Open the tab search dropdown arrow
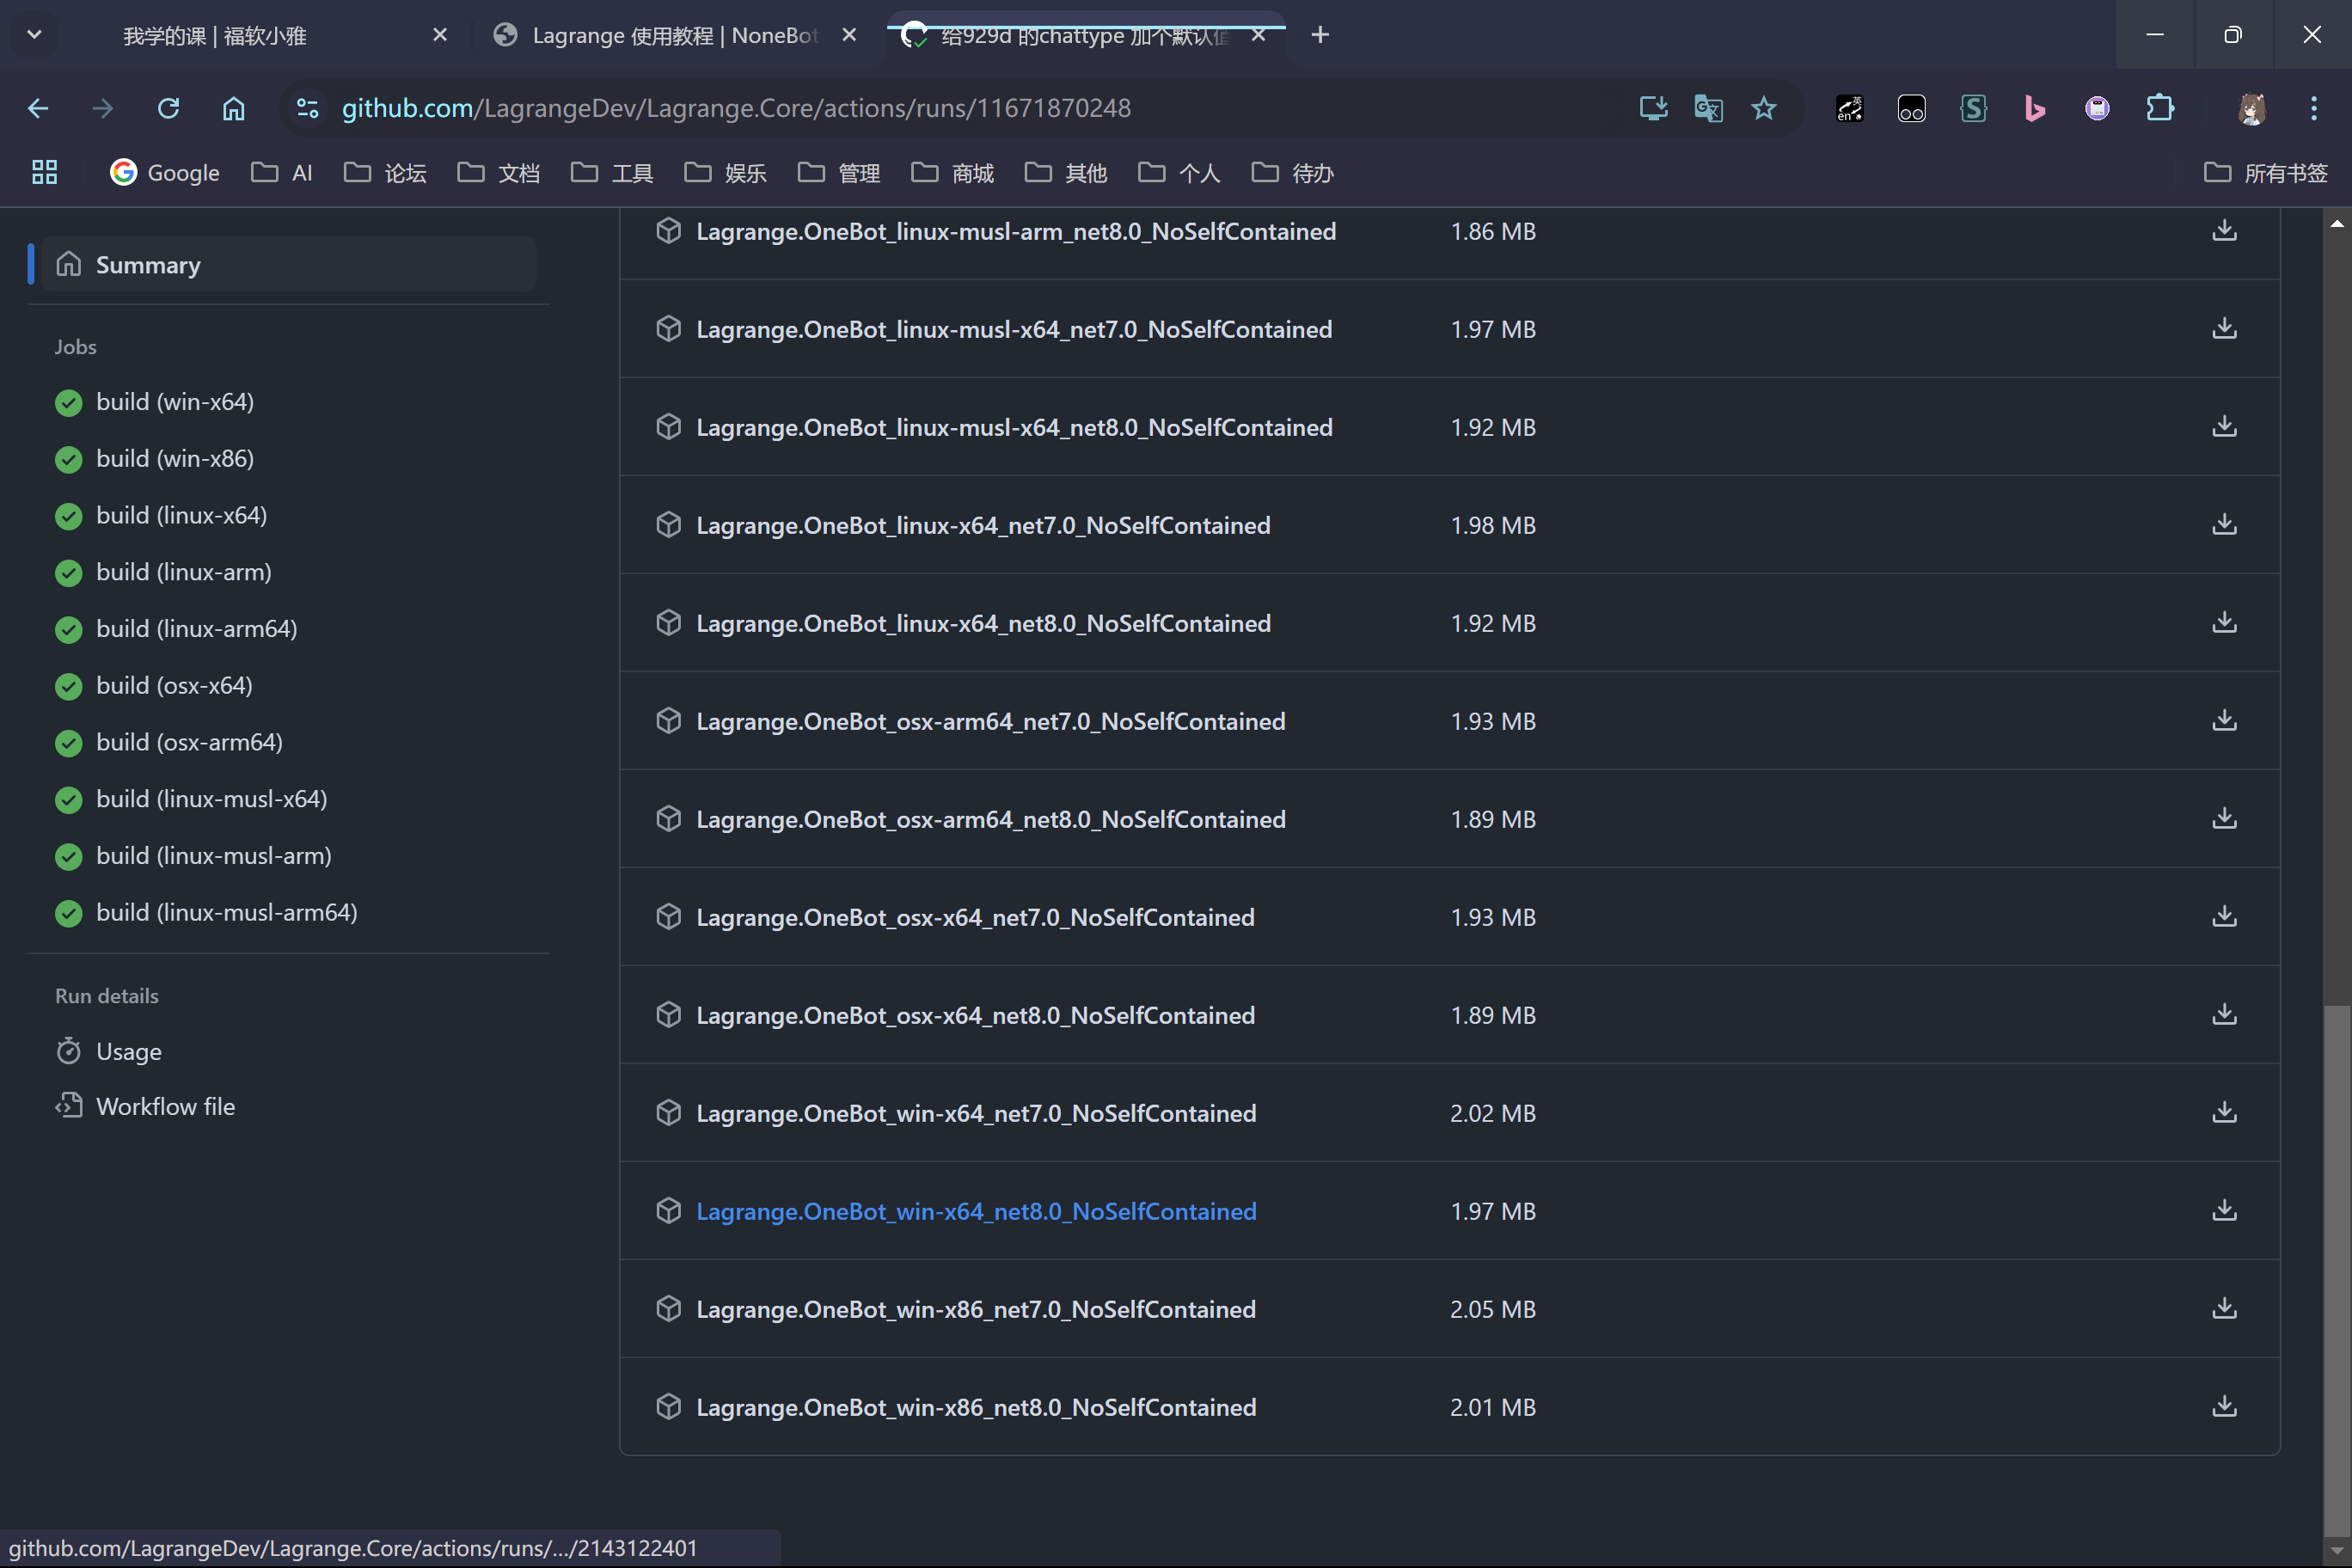The width and height of the screenshot is (2352, 1568). tap(34, 35)
